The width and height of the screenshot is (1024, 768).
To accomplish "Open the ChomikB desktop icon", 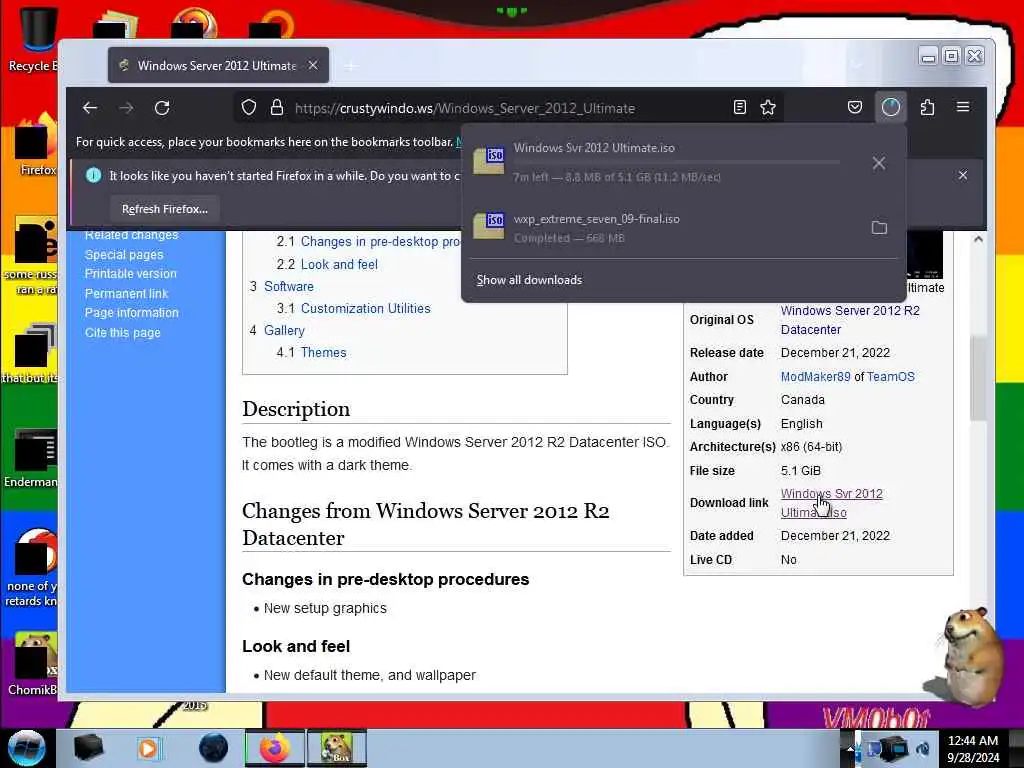I will point(33,663).
